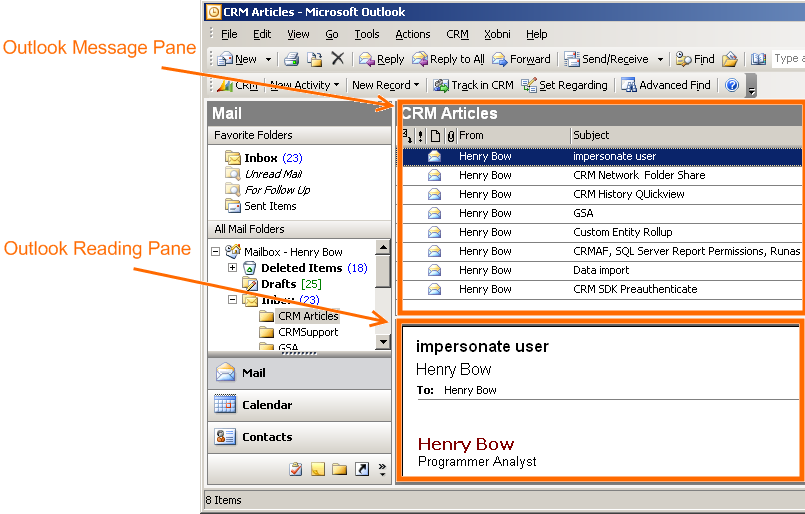Click the Unread Mail search folder icon
This screenshot has height=514, width=805.
pos(233,174)
